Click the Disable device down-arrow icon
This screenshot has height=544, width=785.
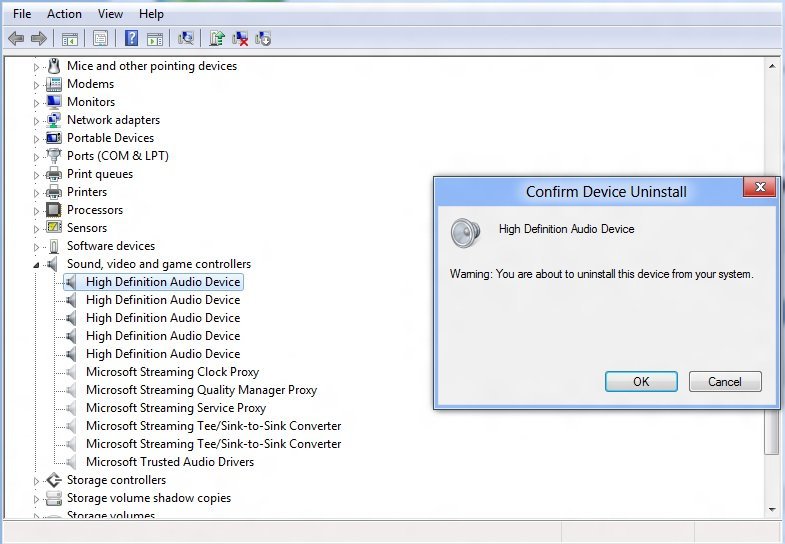click(263, 38)
